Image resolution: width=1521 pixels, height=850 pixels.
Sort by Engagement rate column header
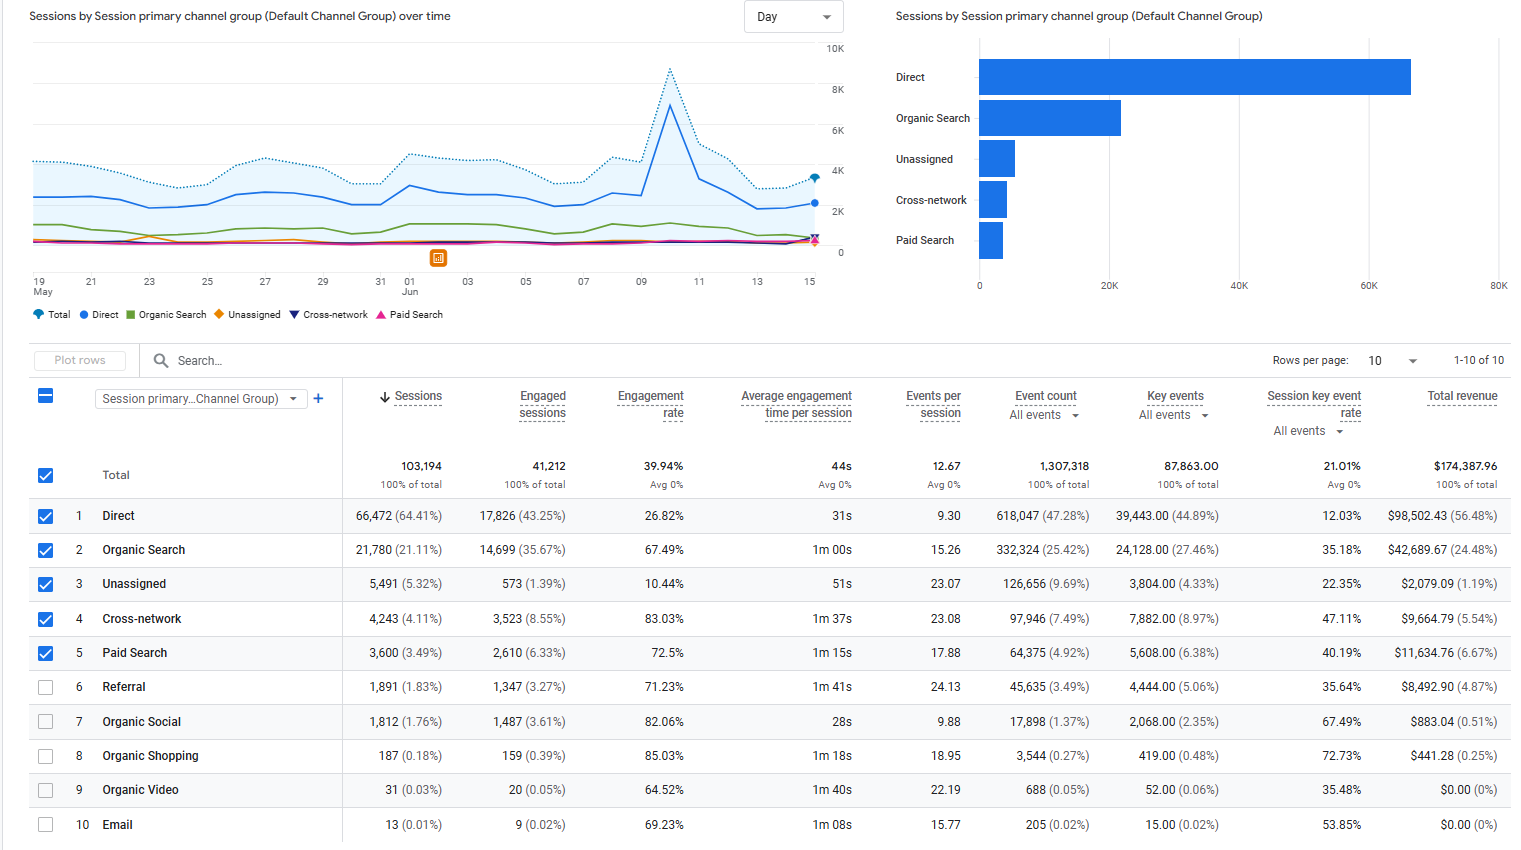(651, 405)
